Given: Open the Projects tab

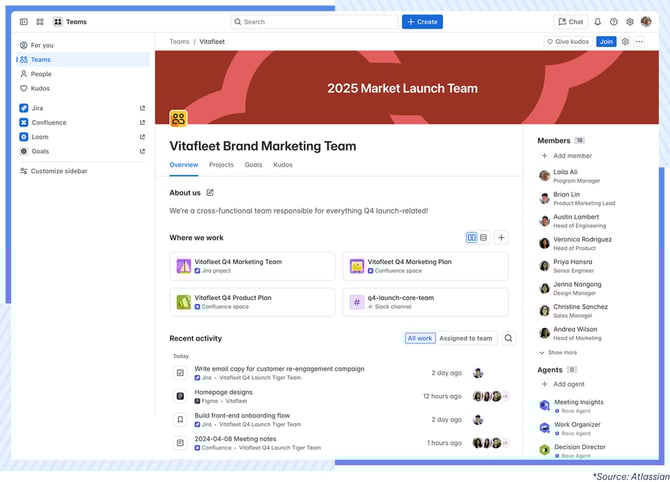Looking at the screenshot, I should 221,165.
